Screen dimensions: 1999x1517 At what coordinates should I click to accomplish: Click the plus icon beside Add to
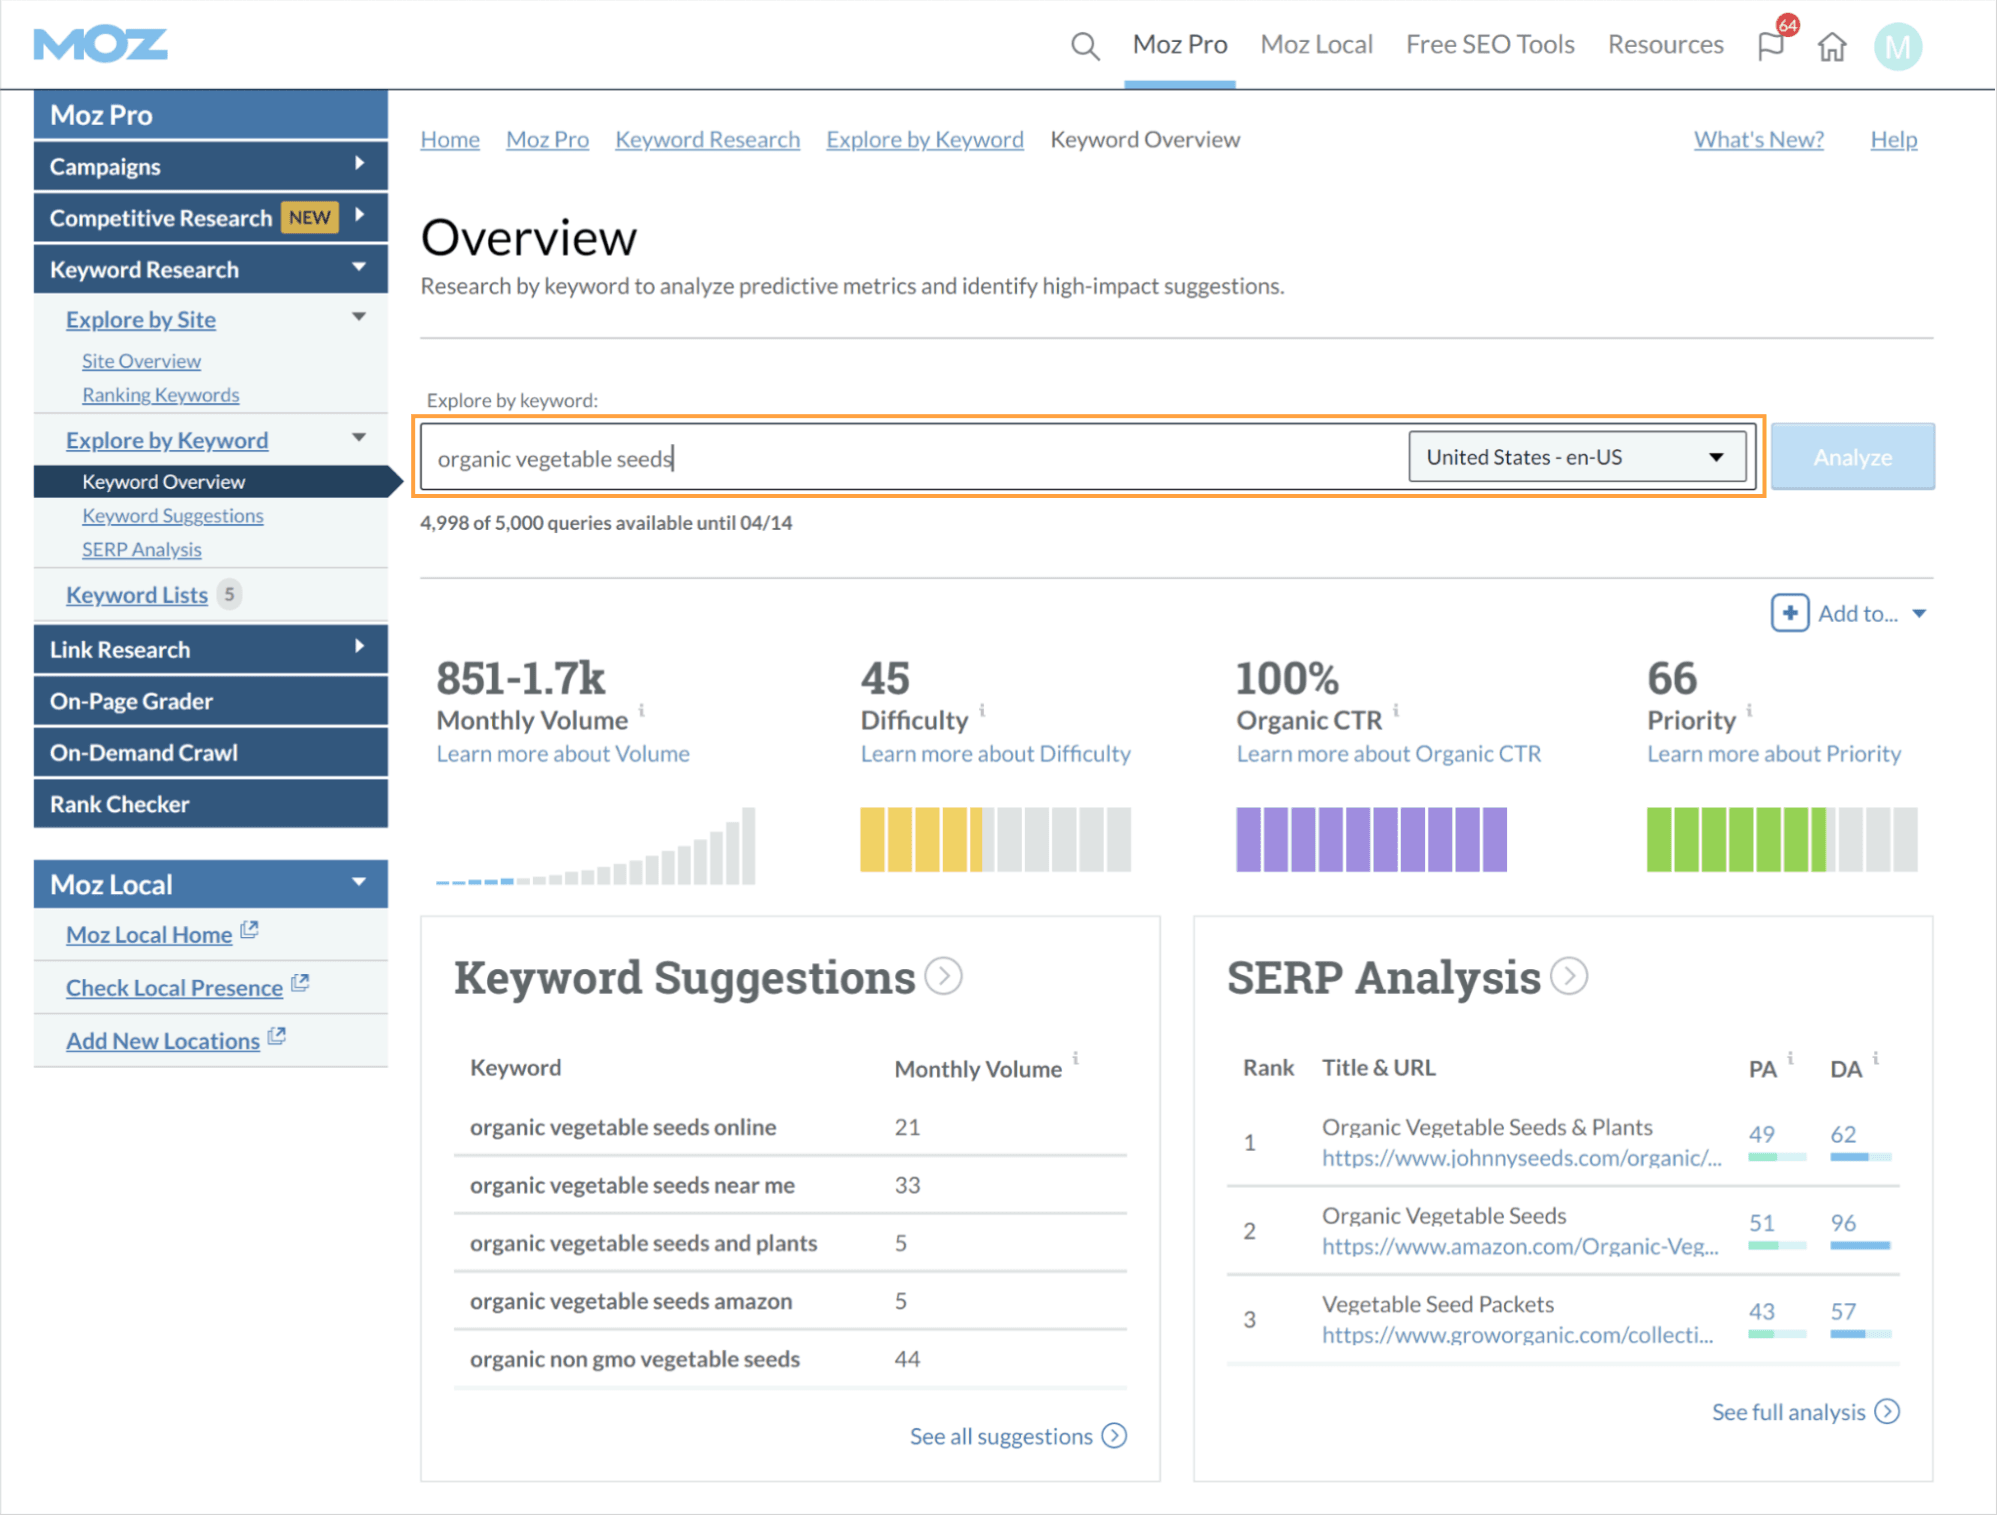[1789, 613]
